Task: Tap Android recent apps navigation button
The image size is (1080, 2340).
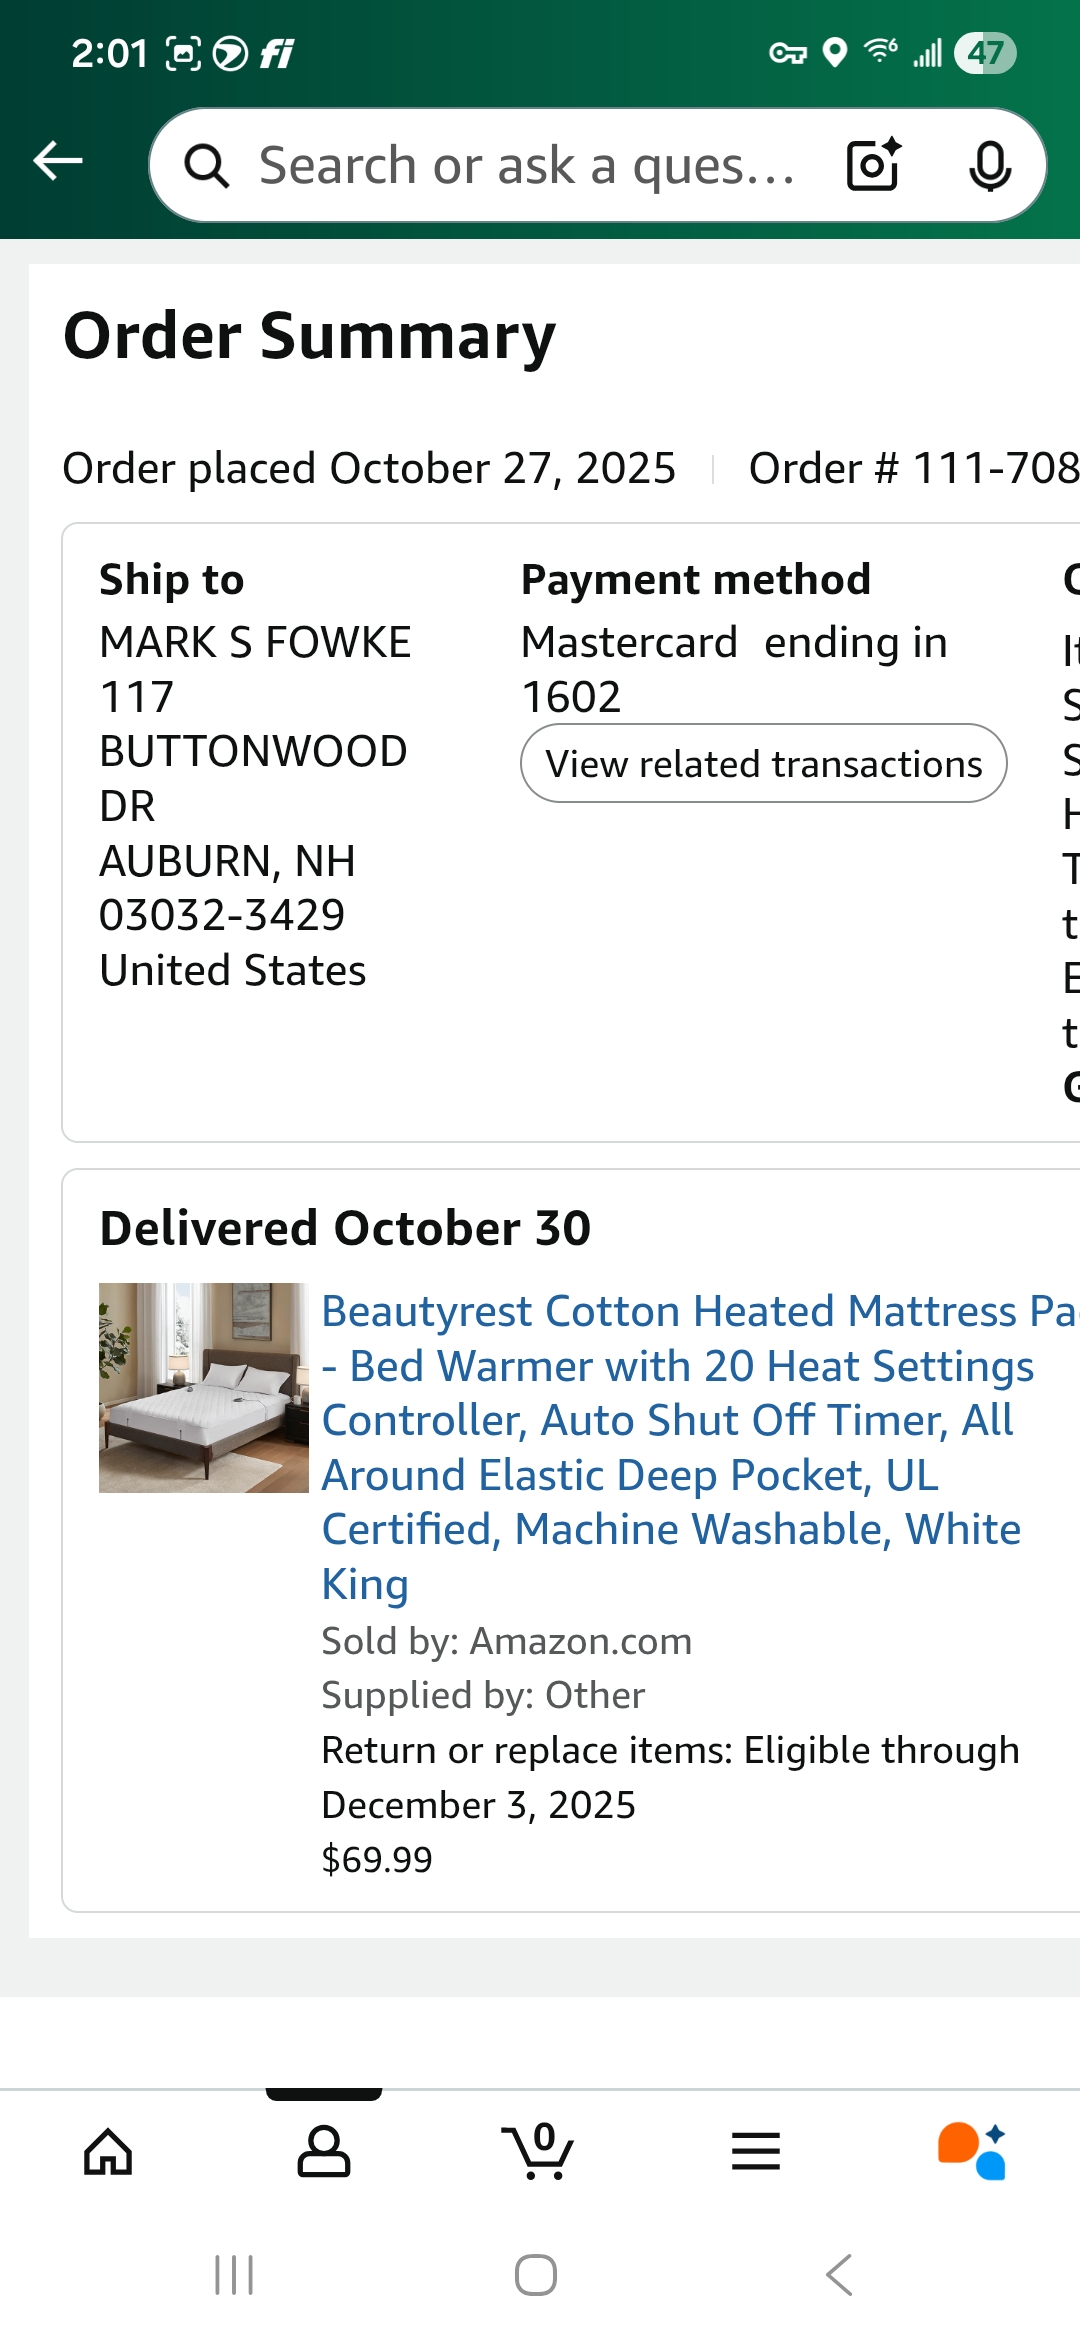Action: click(234, 2275)
